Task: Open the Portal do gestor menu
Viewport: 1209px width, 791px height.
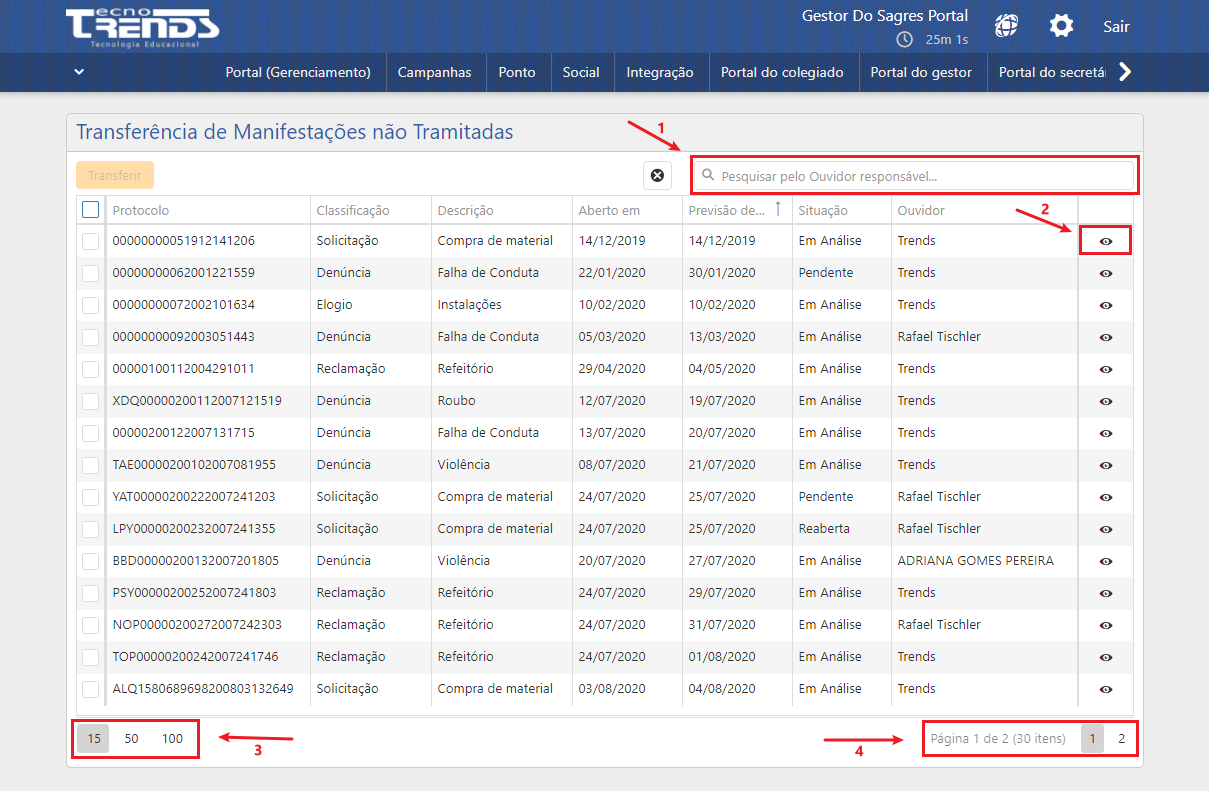Action: (x=920, y=72)
